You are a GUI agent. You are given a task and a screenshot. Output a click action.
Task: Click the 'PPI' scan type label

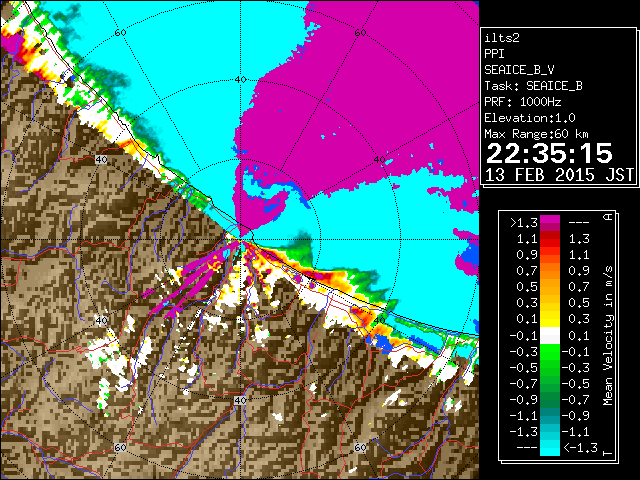(494, 54)
